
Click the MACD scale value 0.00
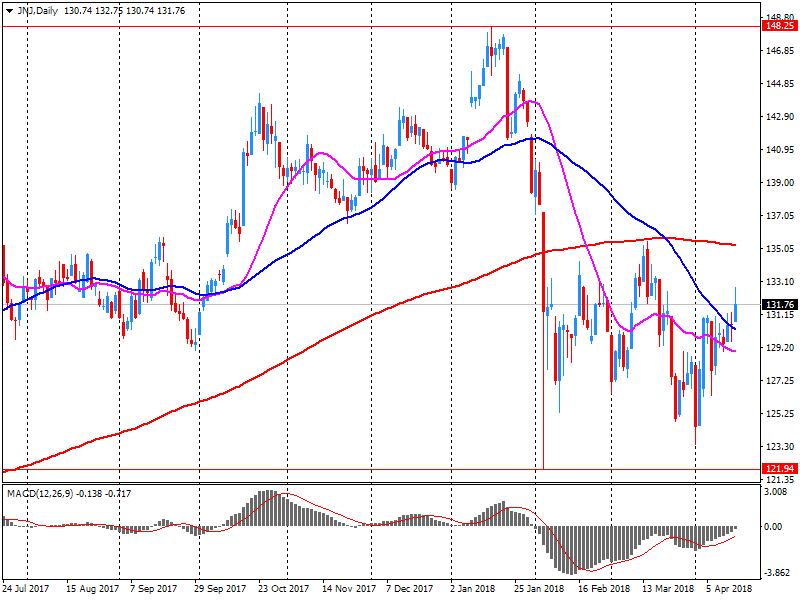(x=773, y=527)
